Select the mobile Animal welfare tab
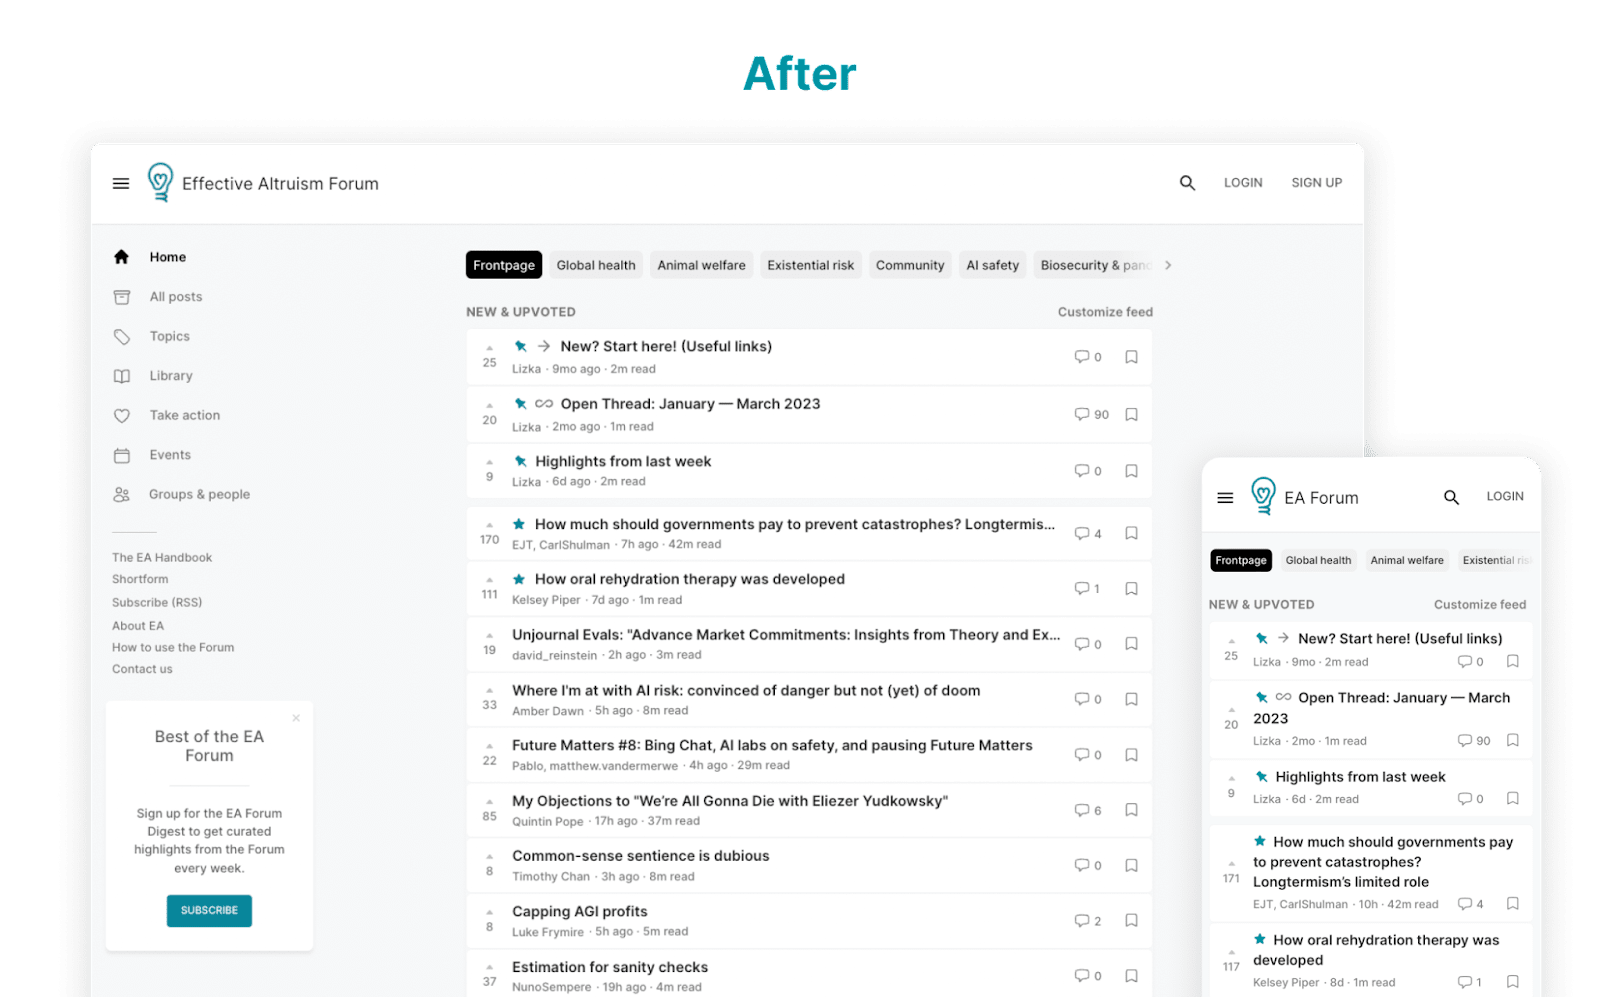 tap(1407, 560)
